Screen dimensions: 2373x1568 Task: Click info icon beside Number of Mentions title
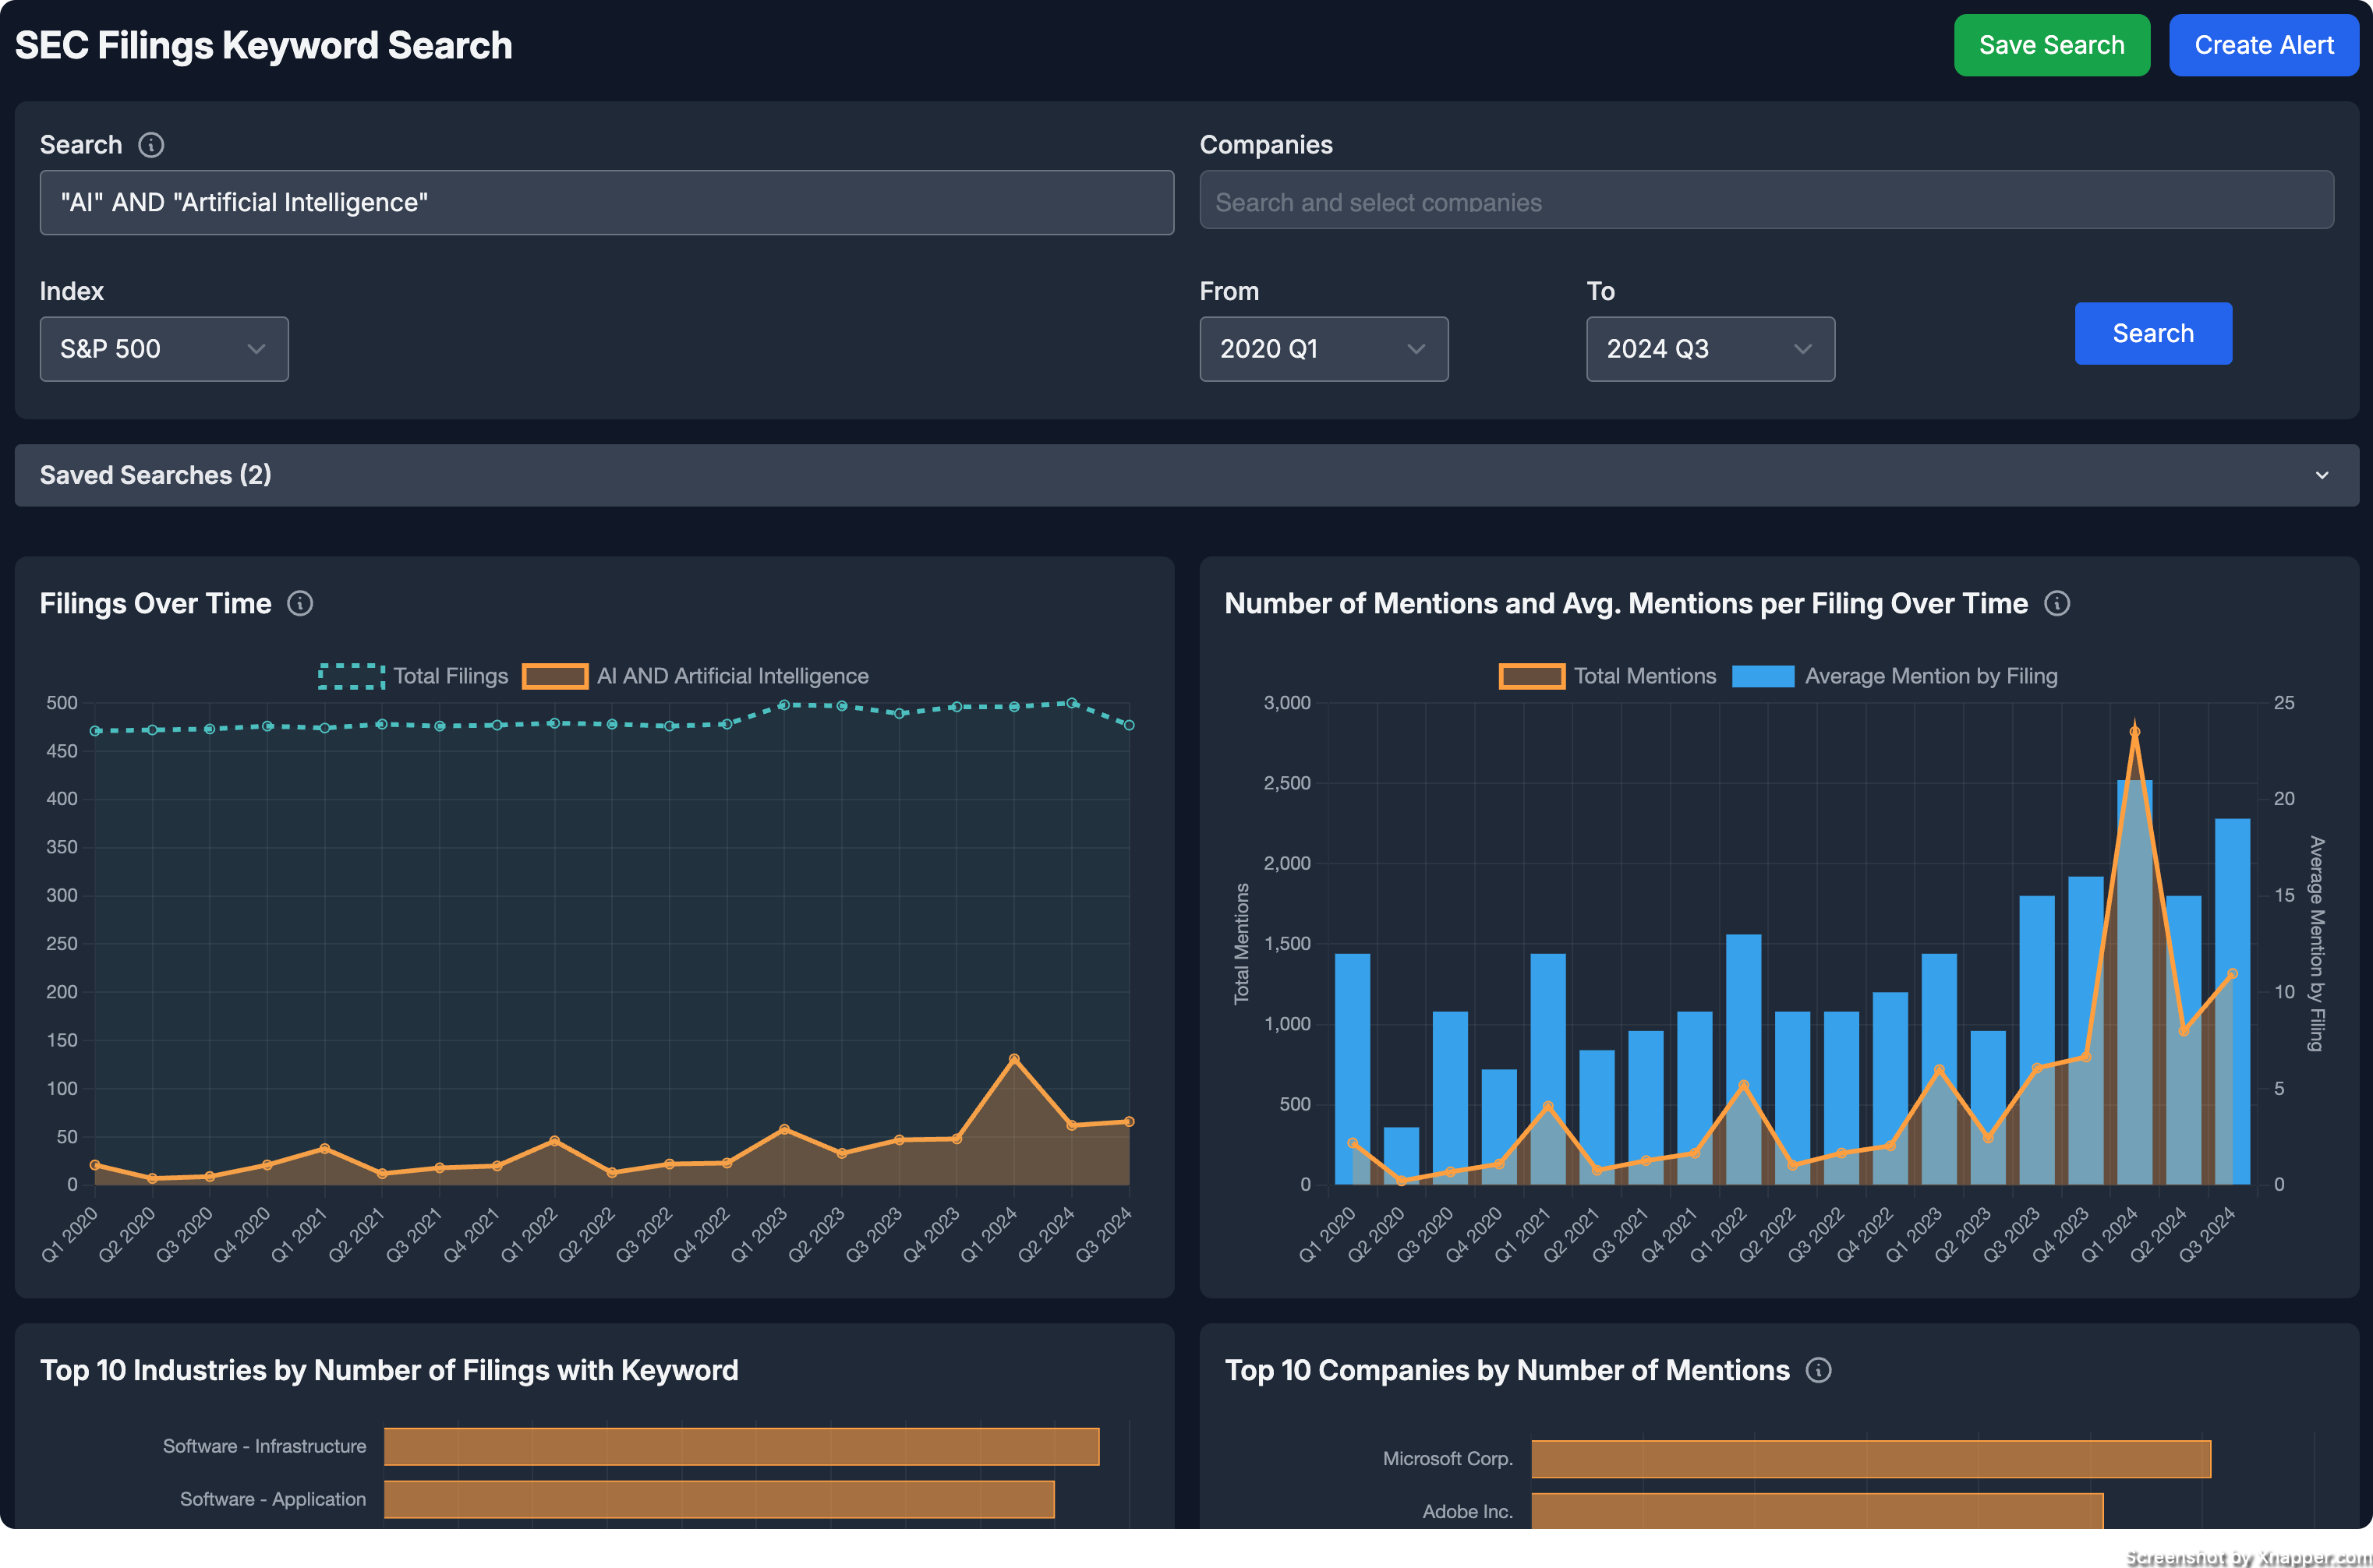2057,603
